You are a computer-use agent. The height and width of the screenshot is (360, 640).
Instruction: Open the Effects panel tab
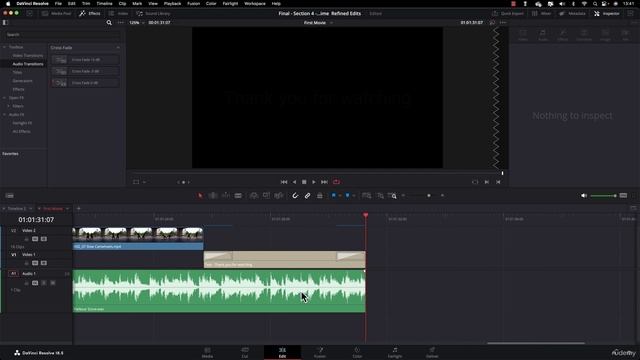coord(90,13)
